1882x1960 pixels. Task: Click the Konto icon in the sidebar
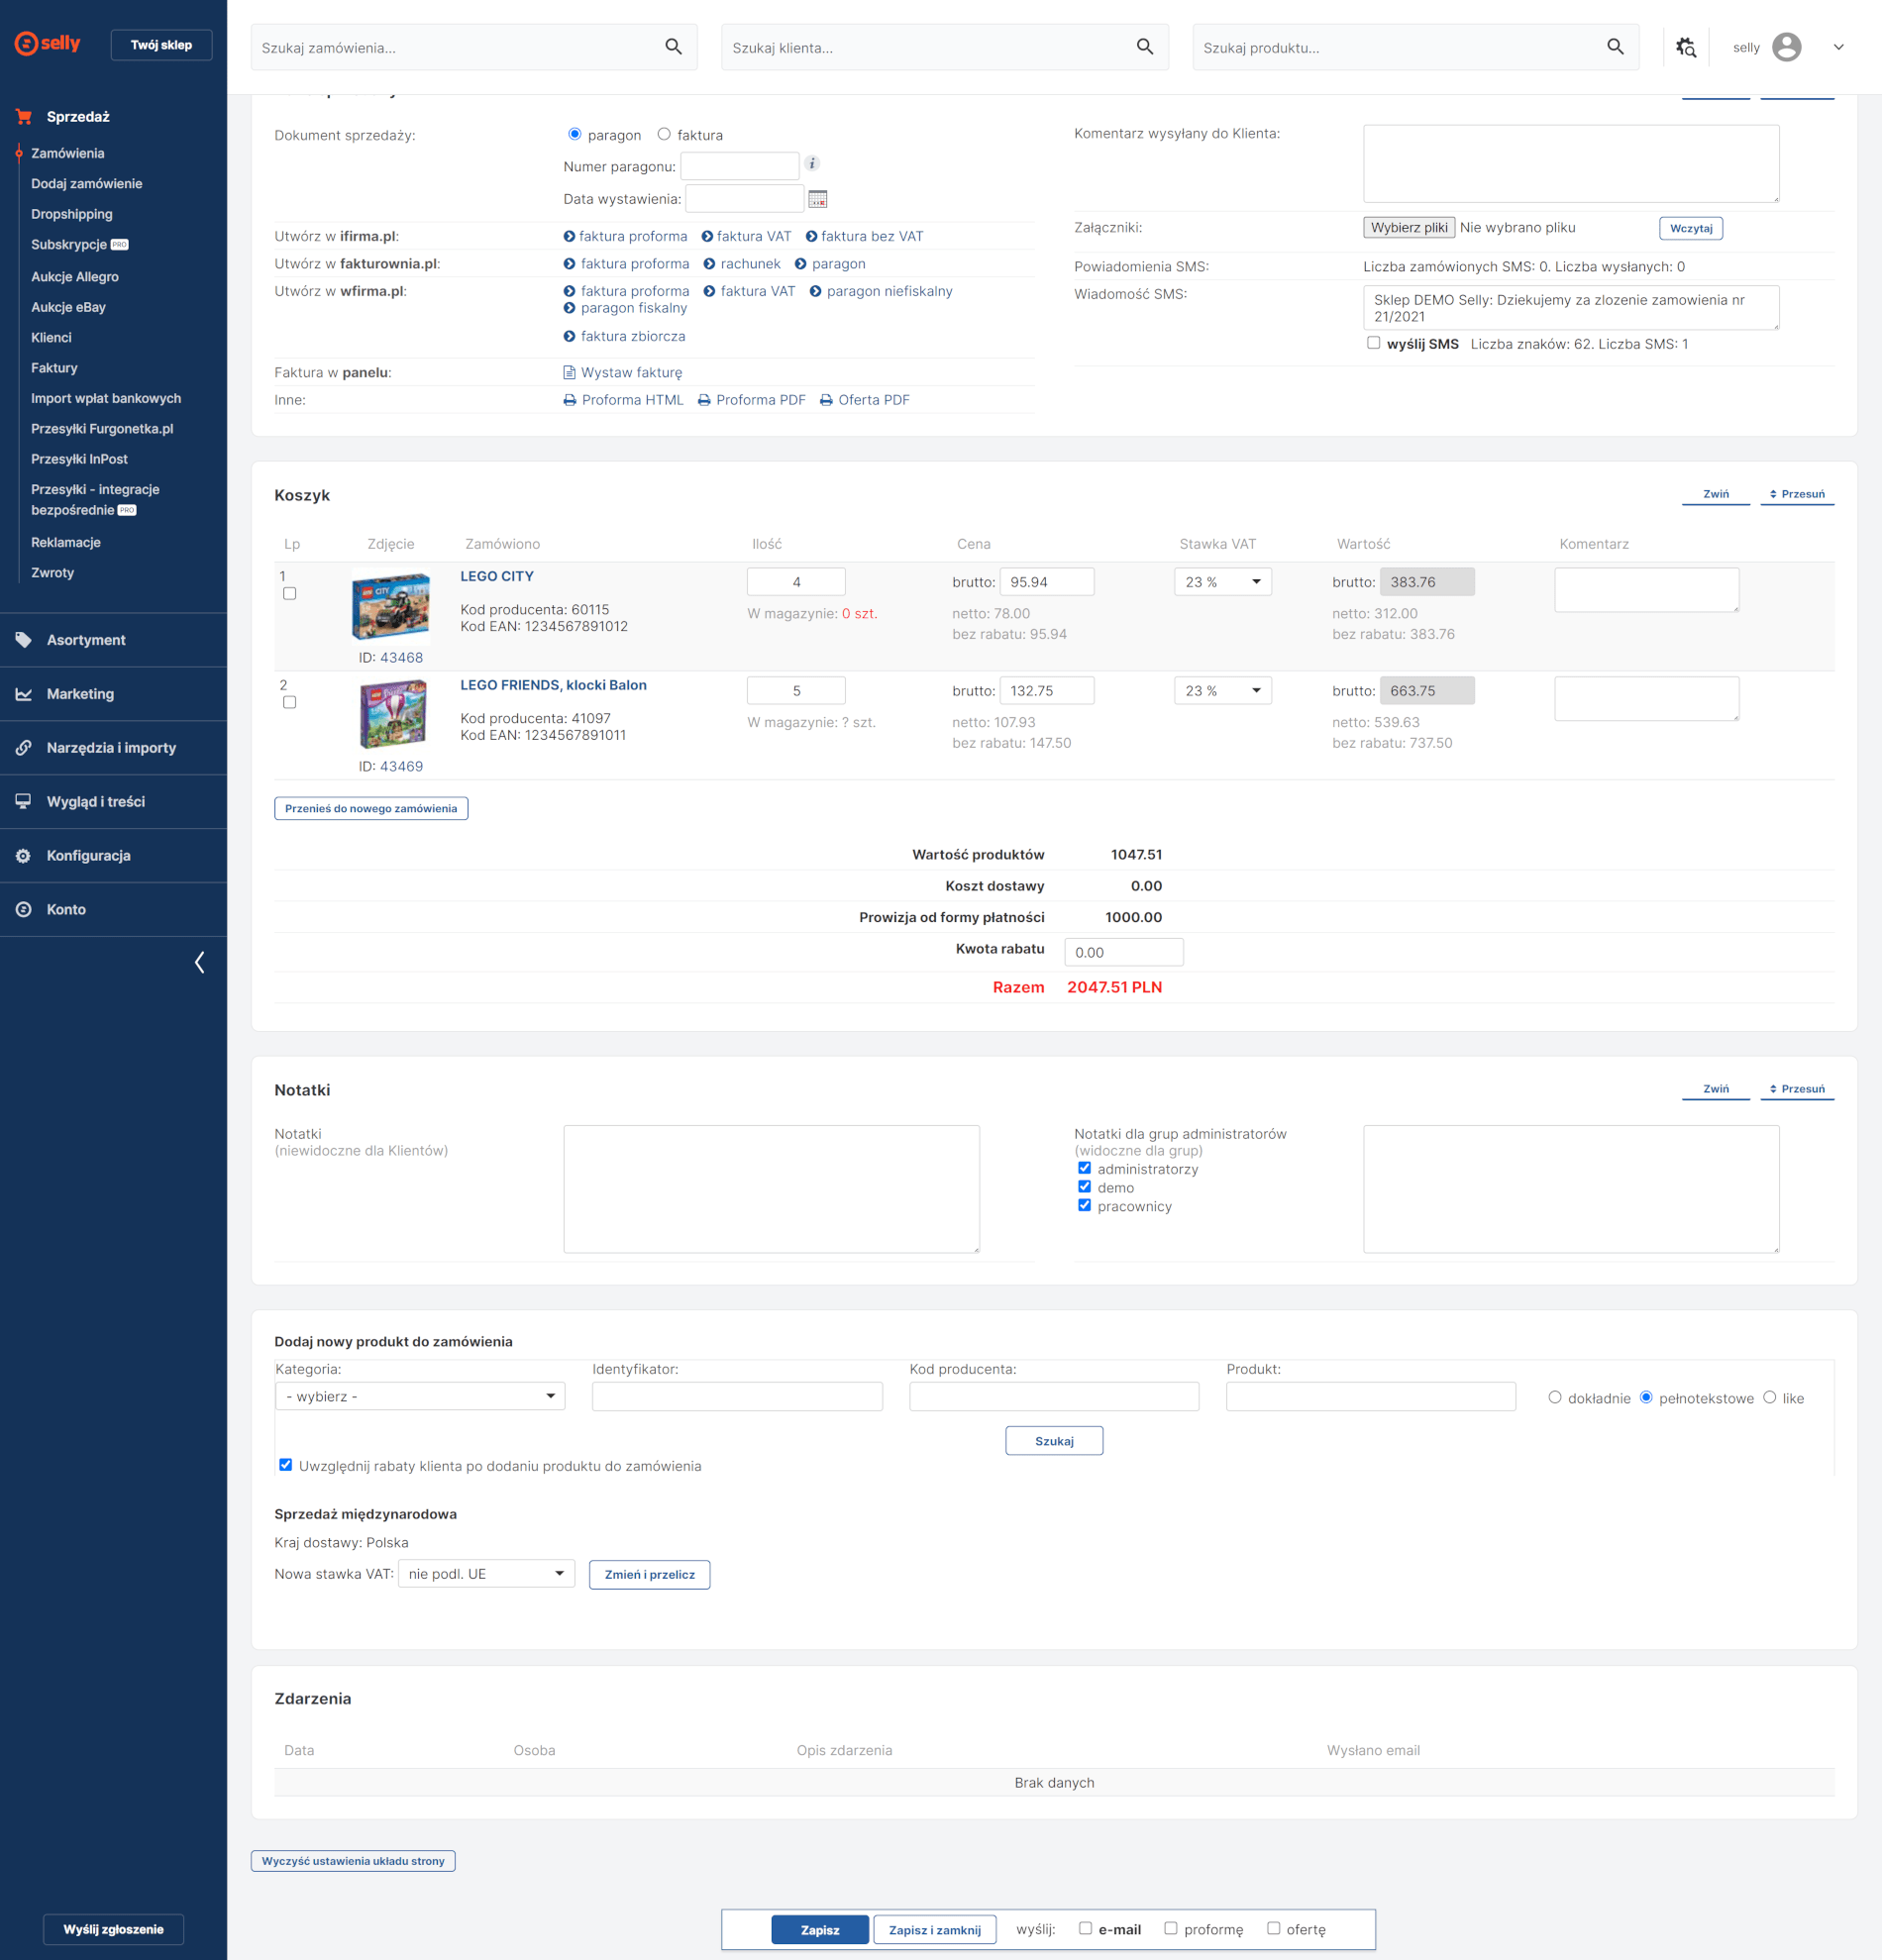[24, 910]
